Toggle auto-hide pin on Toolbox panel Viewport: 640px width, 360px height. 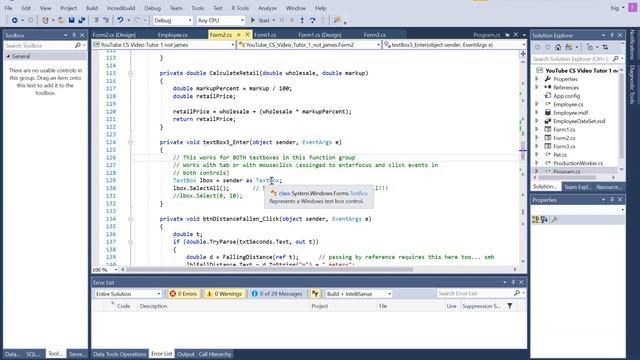[74, 36]
